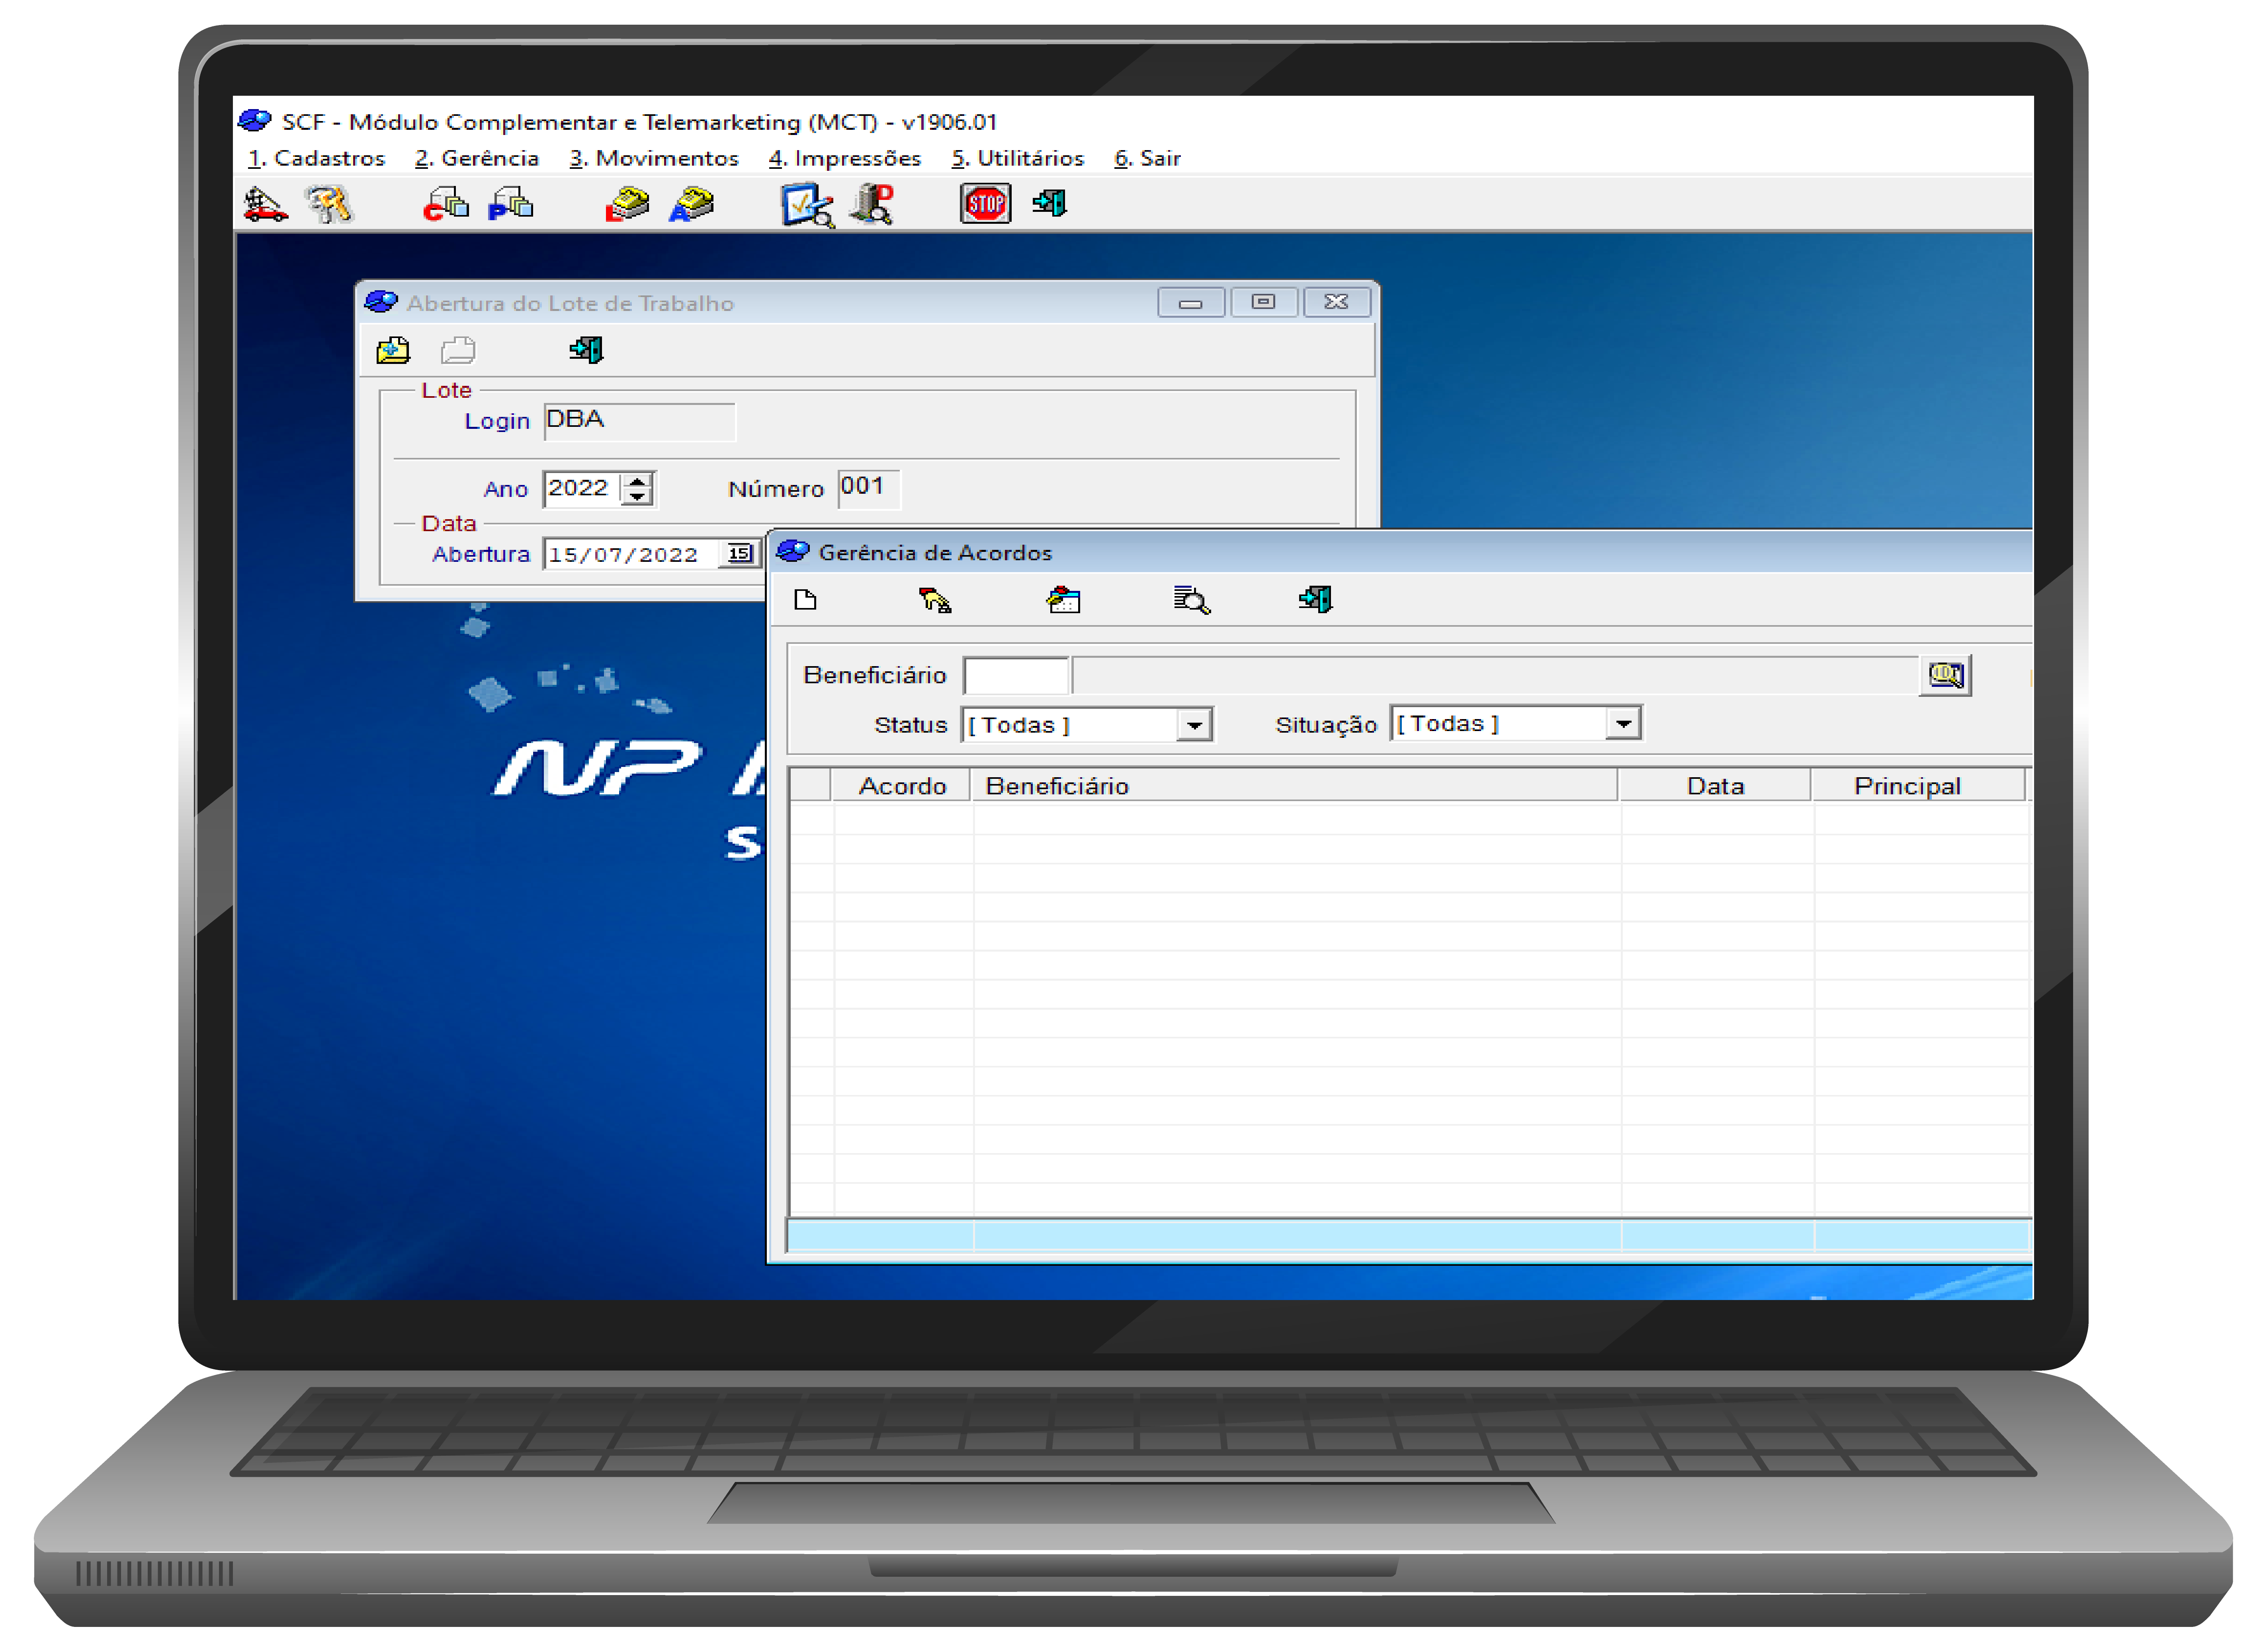Click the Abertura do Lote de Trabalho title text
This screenshot has height=1652, width=2267.
coord(570,303)
